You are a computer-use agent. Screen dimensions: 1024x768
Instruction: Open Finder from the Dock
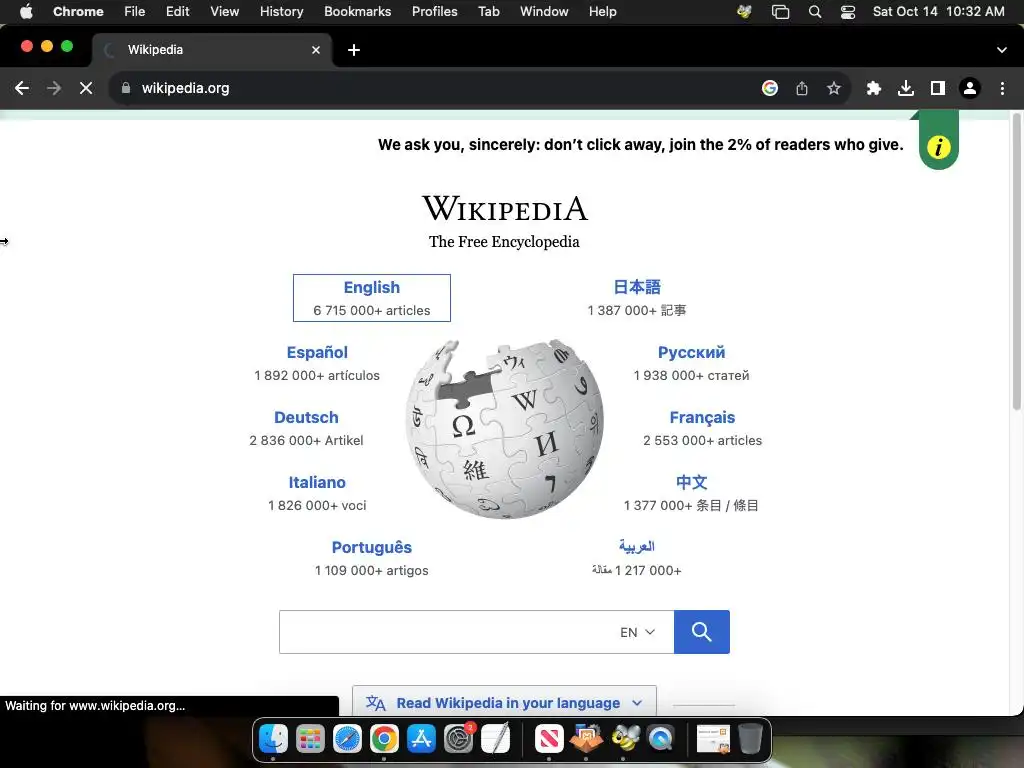coord(273,739)
